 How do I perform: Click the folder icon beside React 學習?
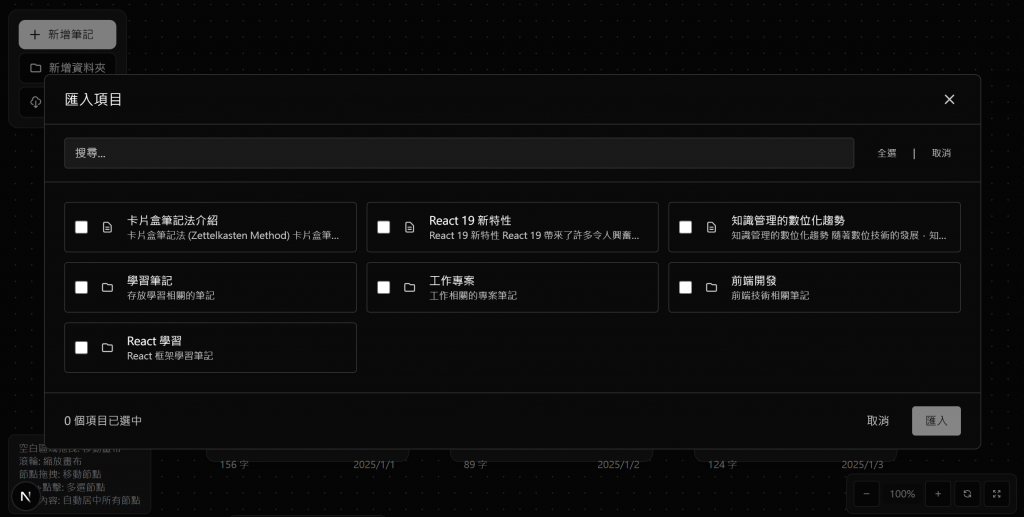click(x=107, y=347)
